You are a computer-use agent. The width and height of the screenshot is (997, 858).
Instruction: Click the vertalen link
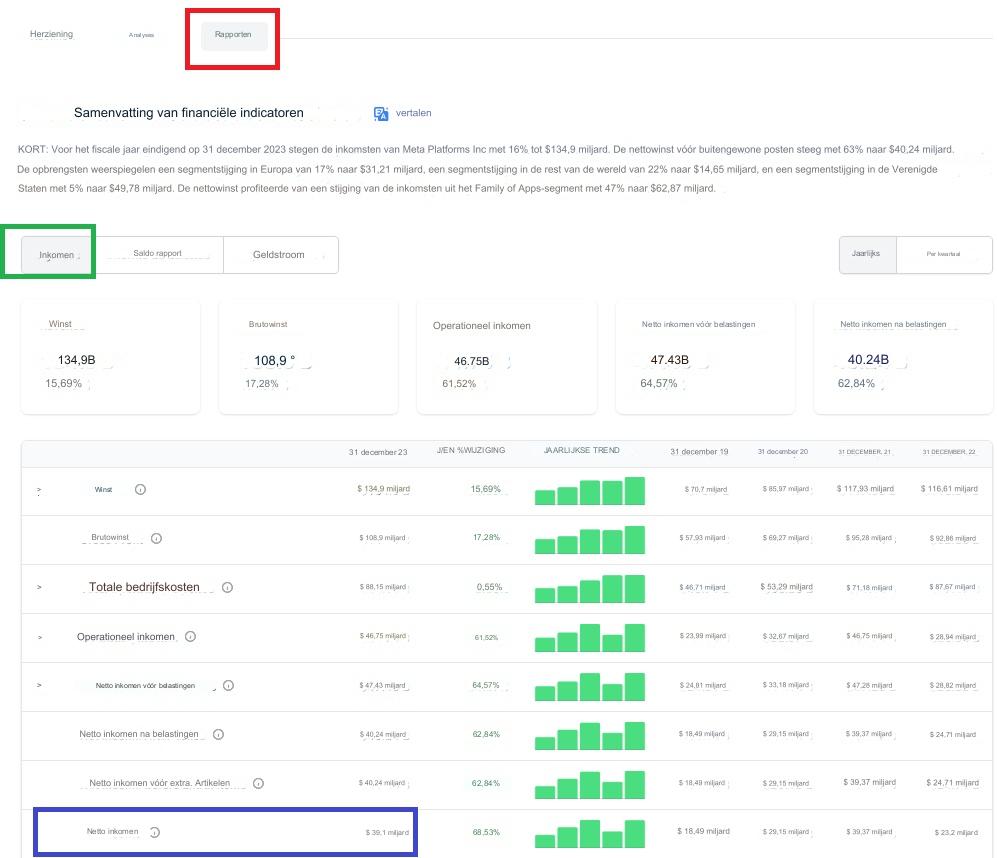413,114
